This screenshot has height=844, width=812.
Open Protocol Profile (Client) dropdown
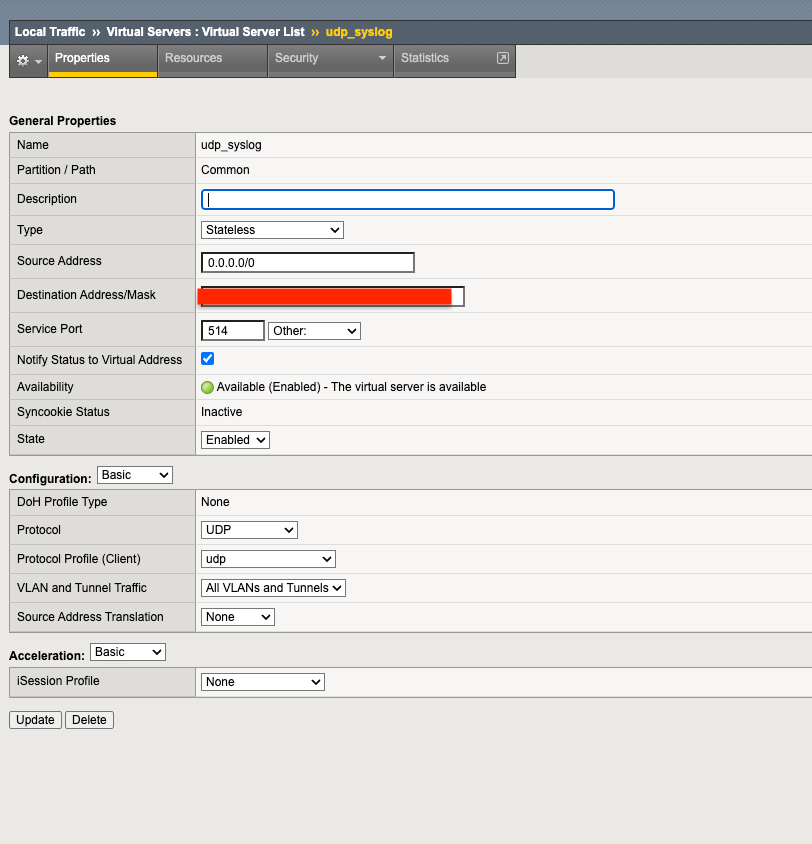(268, 559)
